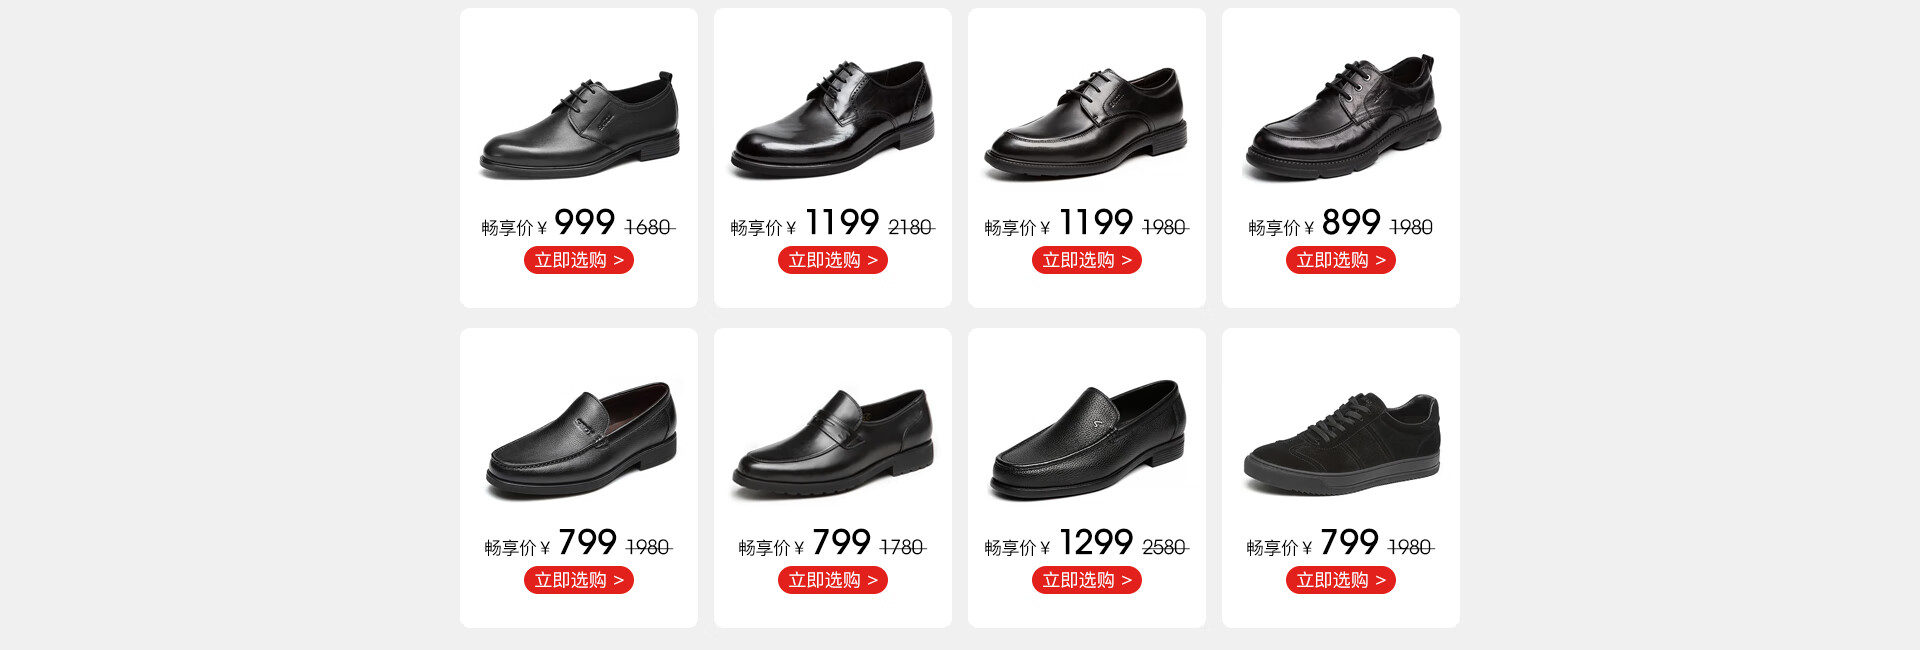Select the 1199 yuan shoe priced from 1980
The image size is (1920, 650).
coord(1086,122)
